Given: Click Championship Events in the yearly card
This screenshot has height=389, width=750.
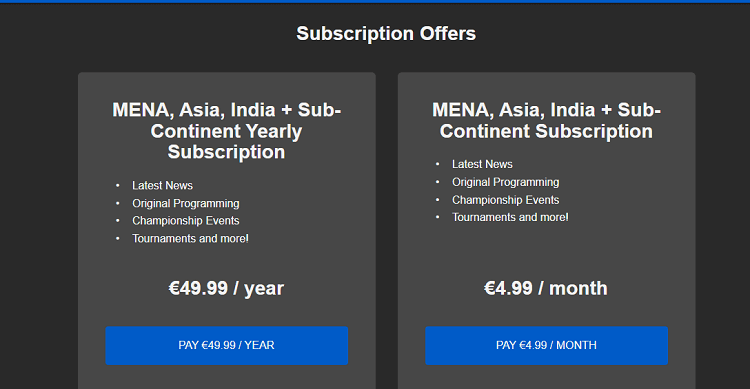Looking at the screenshot, I should point(186,221).
